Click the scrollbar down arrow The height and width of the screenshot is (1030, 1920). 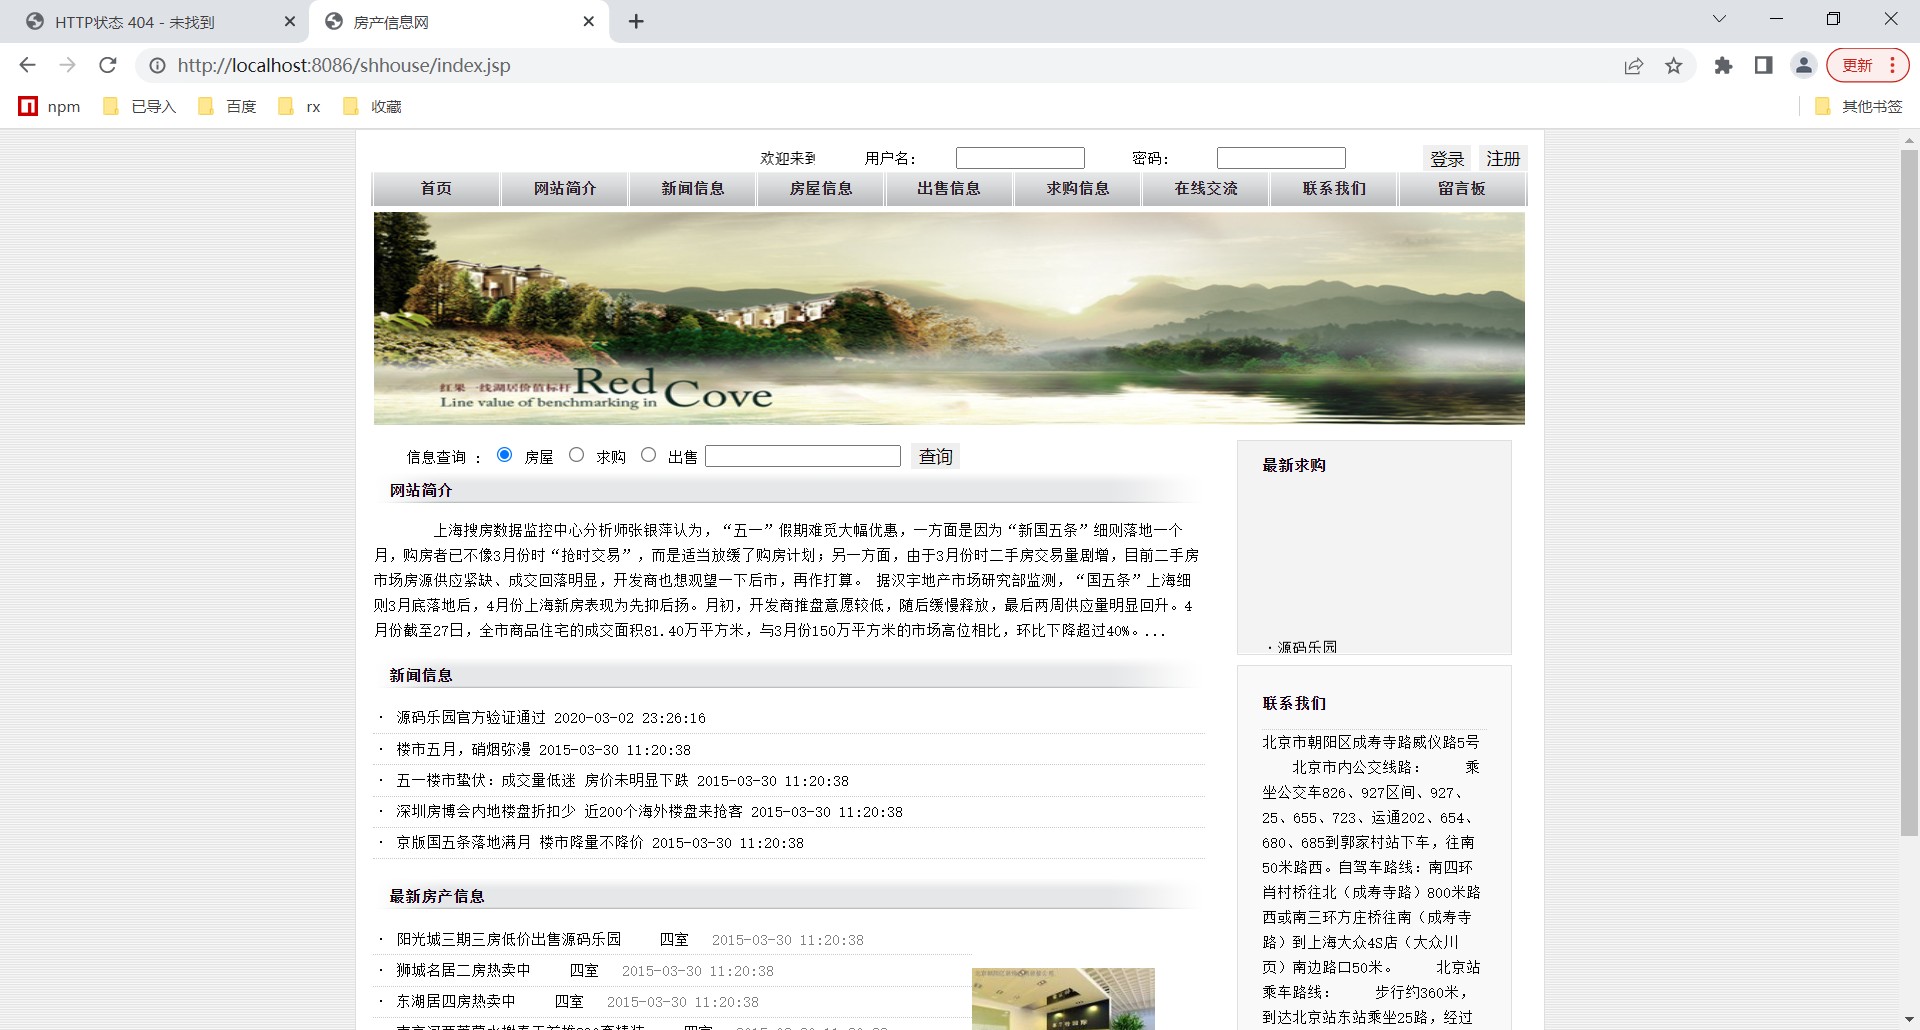(x=1909, y=1019)
